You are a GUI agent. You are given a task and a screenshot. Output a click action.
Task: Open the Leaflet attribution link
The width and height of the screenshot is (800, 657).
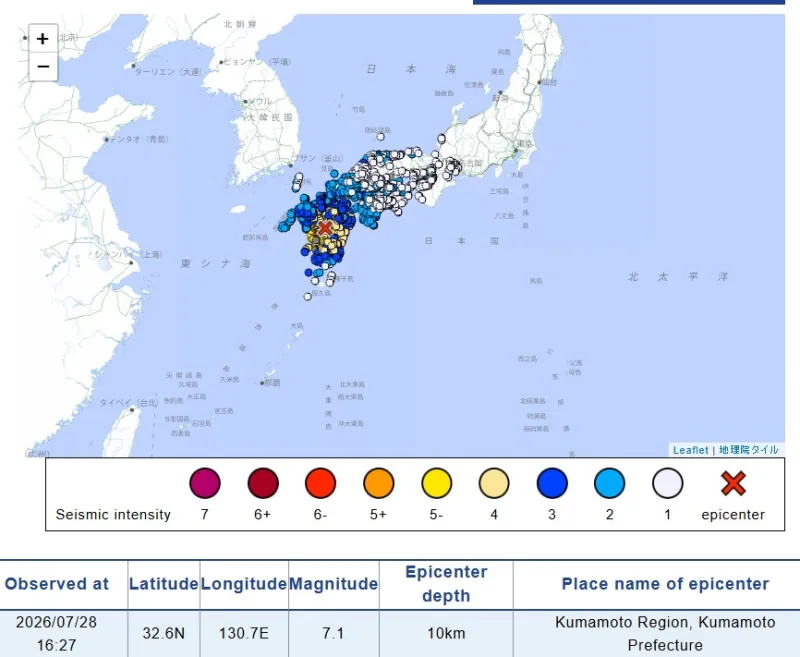click(x=690, y=450)
